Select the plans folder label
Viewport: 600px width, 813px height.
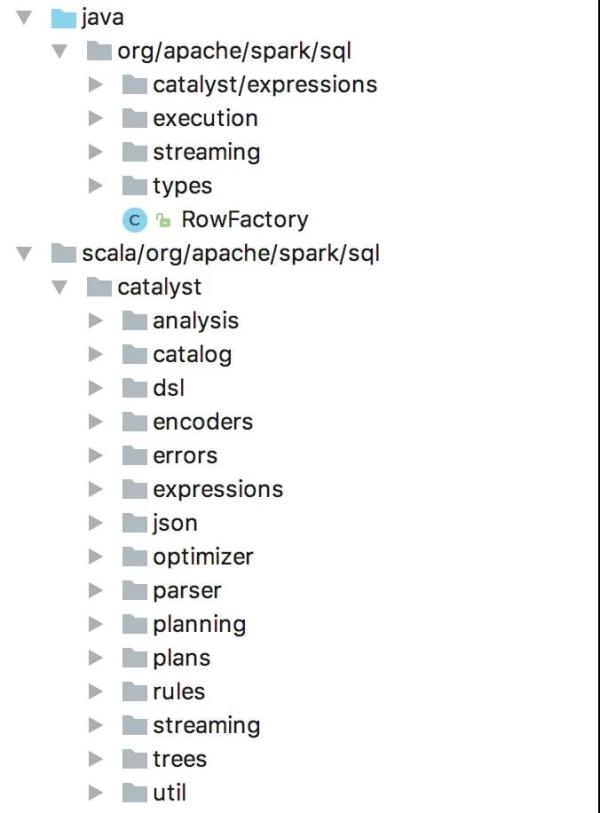coord(182,658)
